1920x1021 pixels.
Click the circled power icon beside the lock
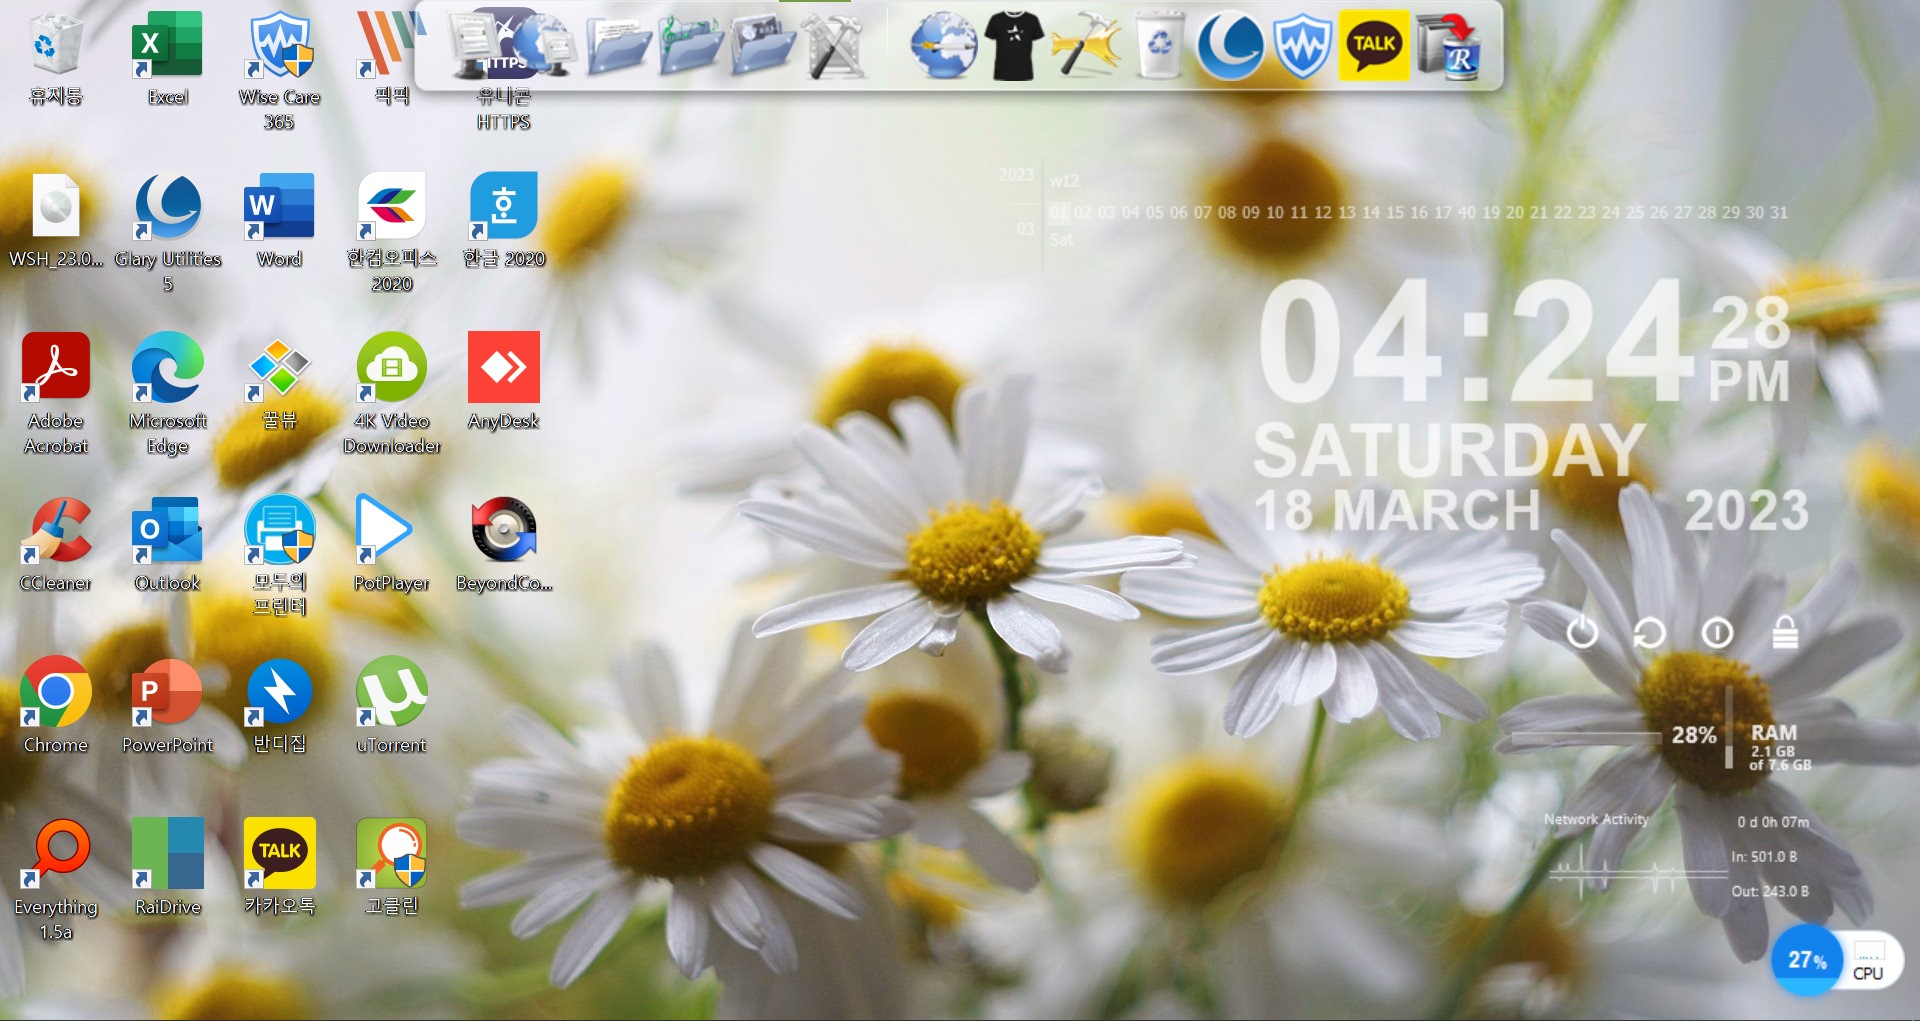pyautogui.click(x=1717, y=632)
